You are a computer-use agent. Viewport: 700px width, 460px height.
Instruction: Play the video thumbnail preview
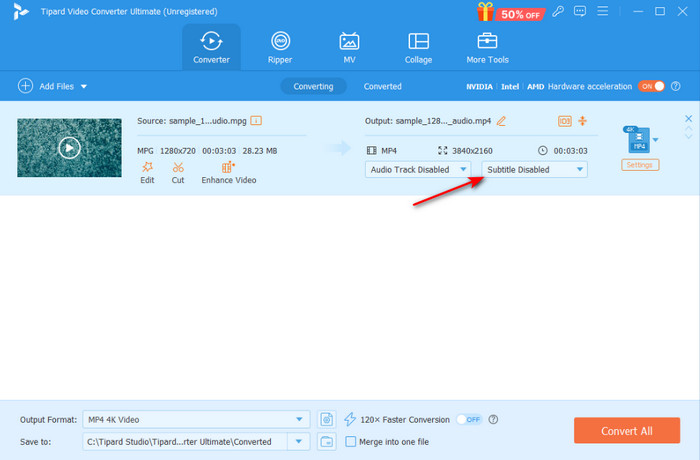click(x=69, y=148)
